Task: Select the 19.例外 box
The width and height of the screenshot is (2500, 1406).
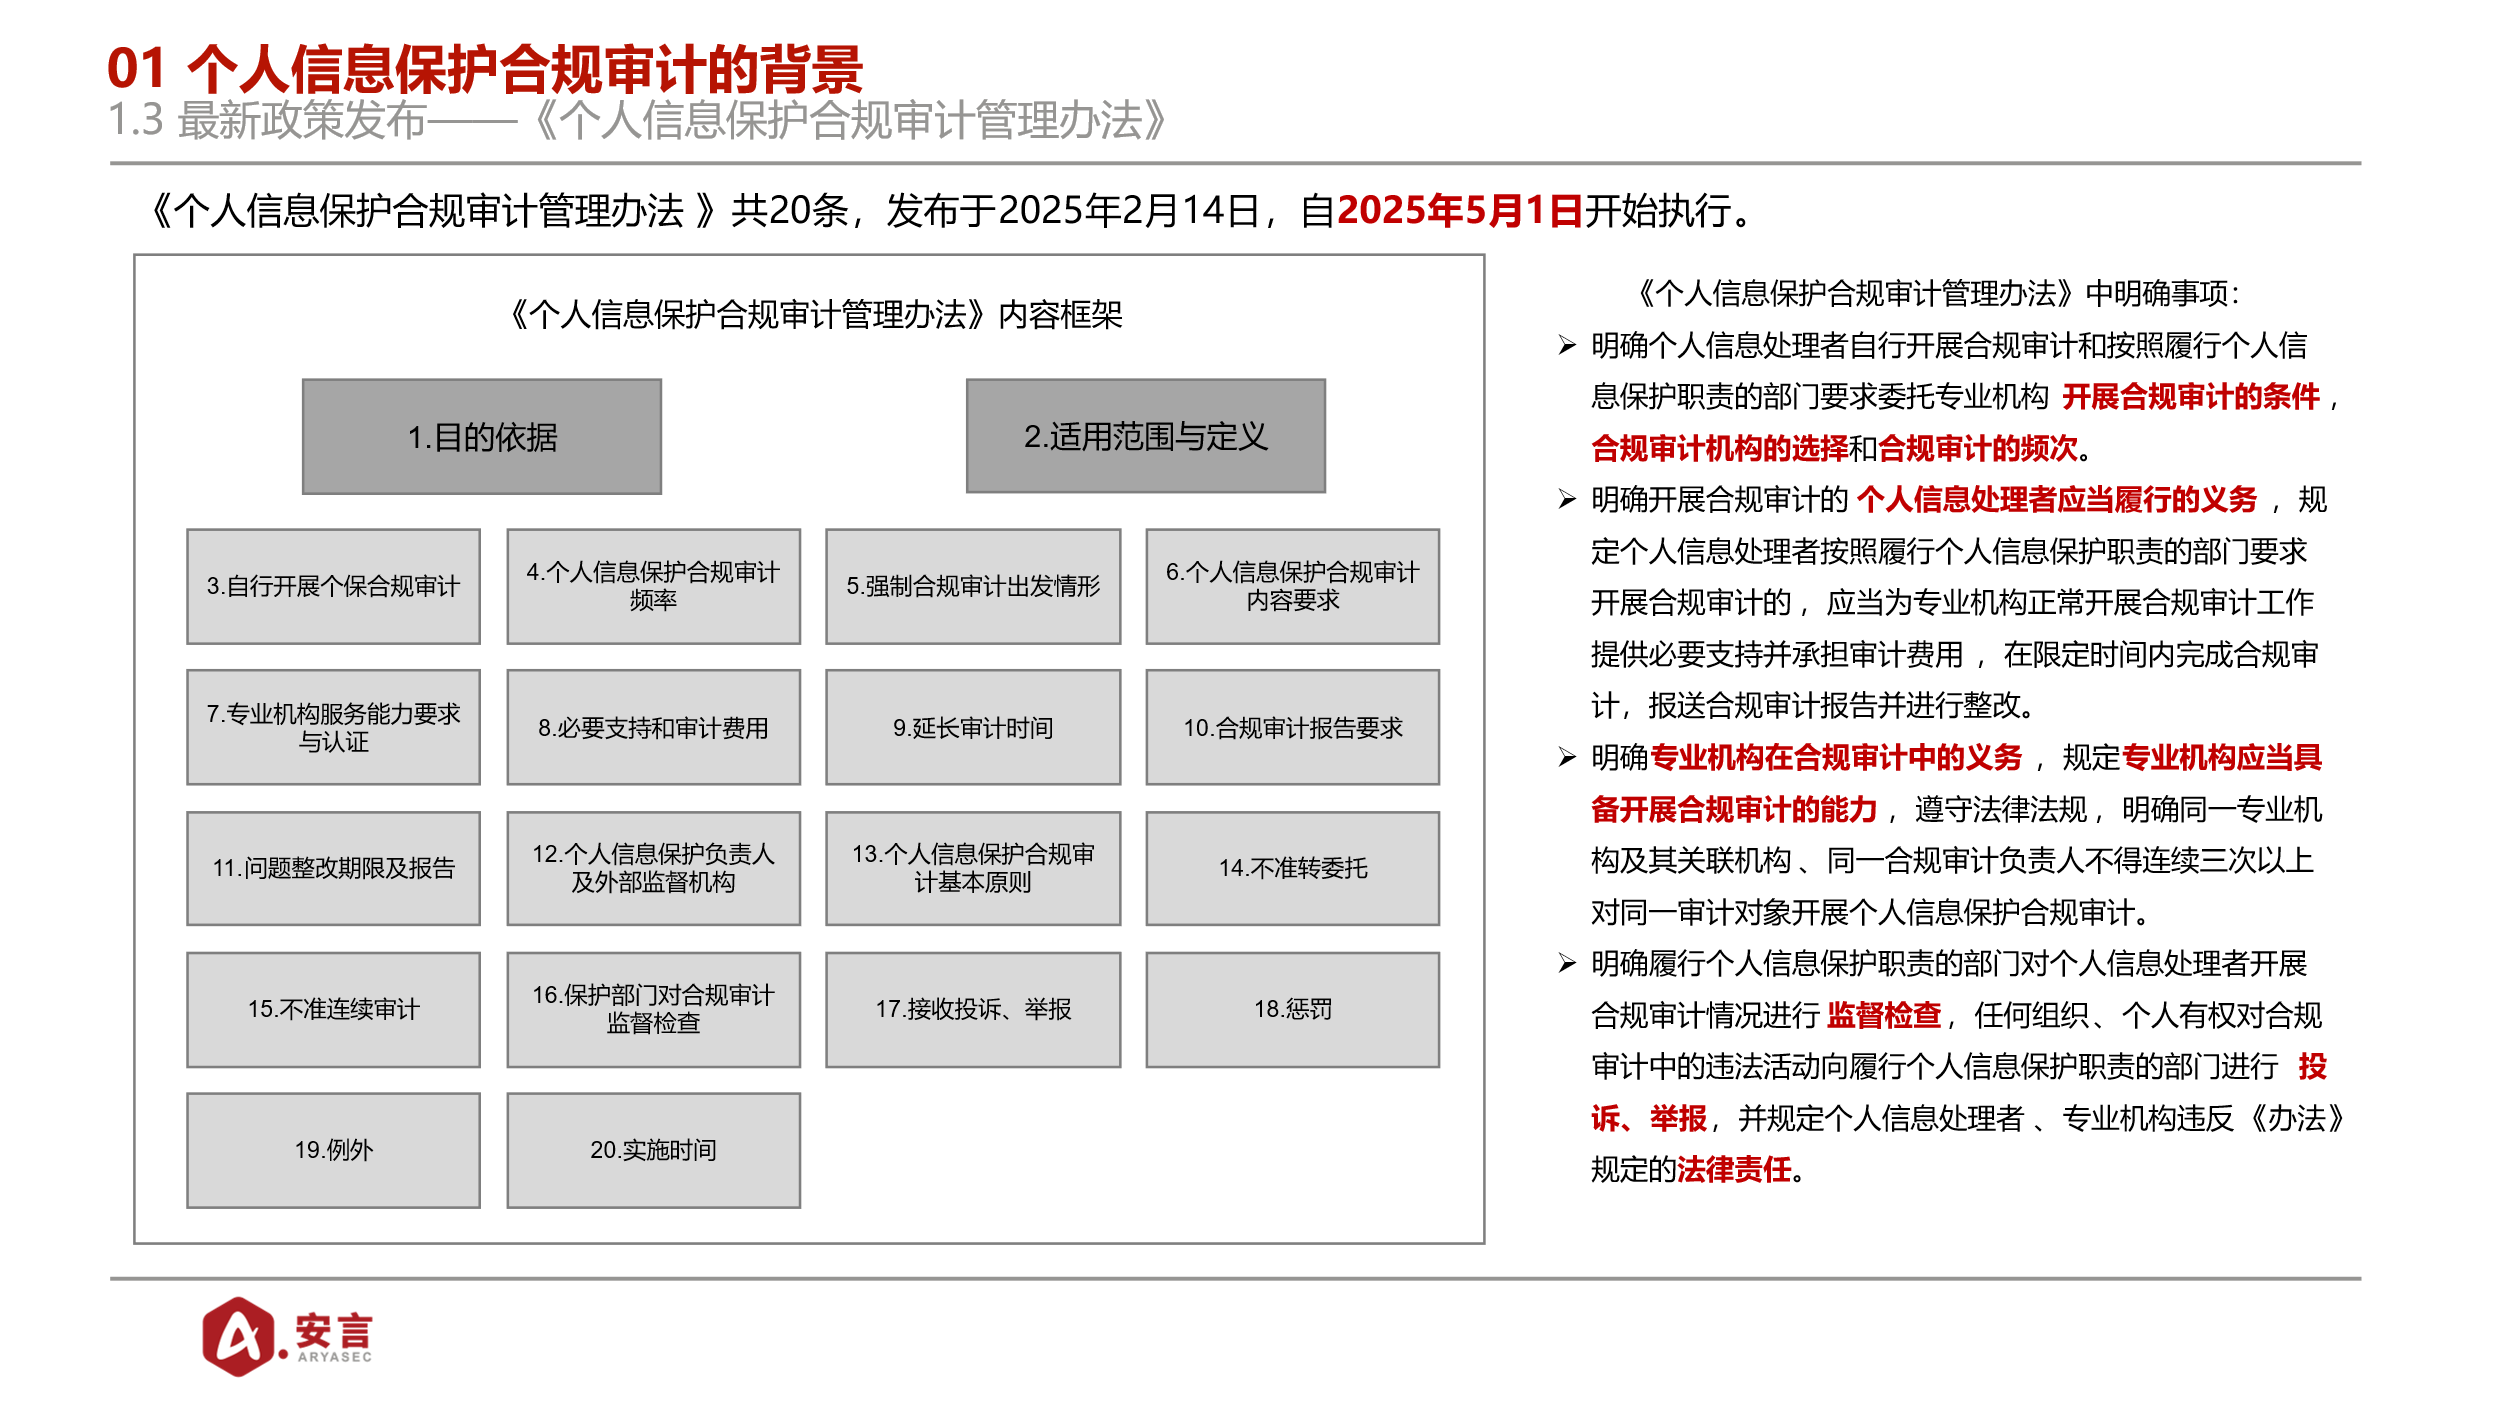Action: point(333,1150)
